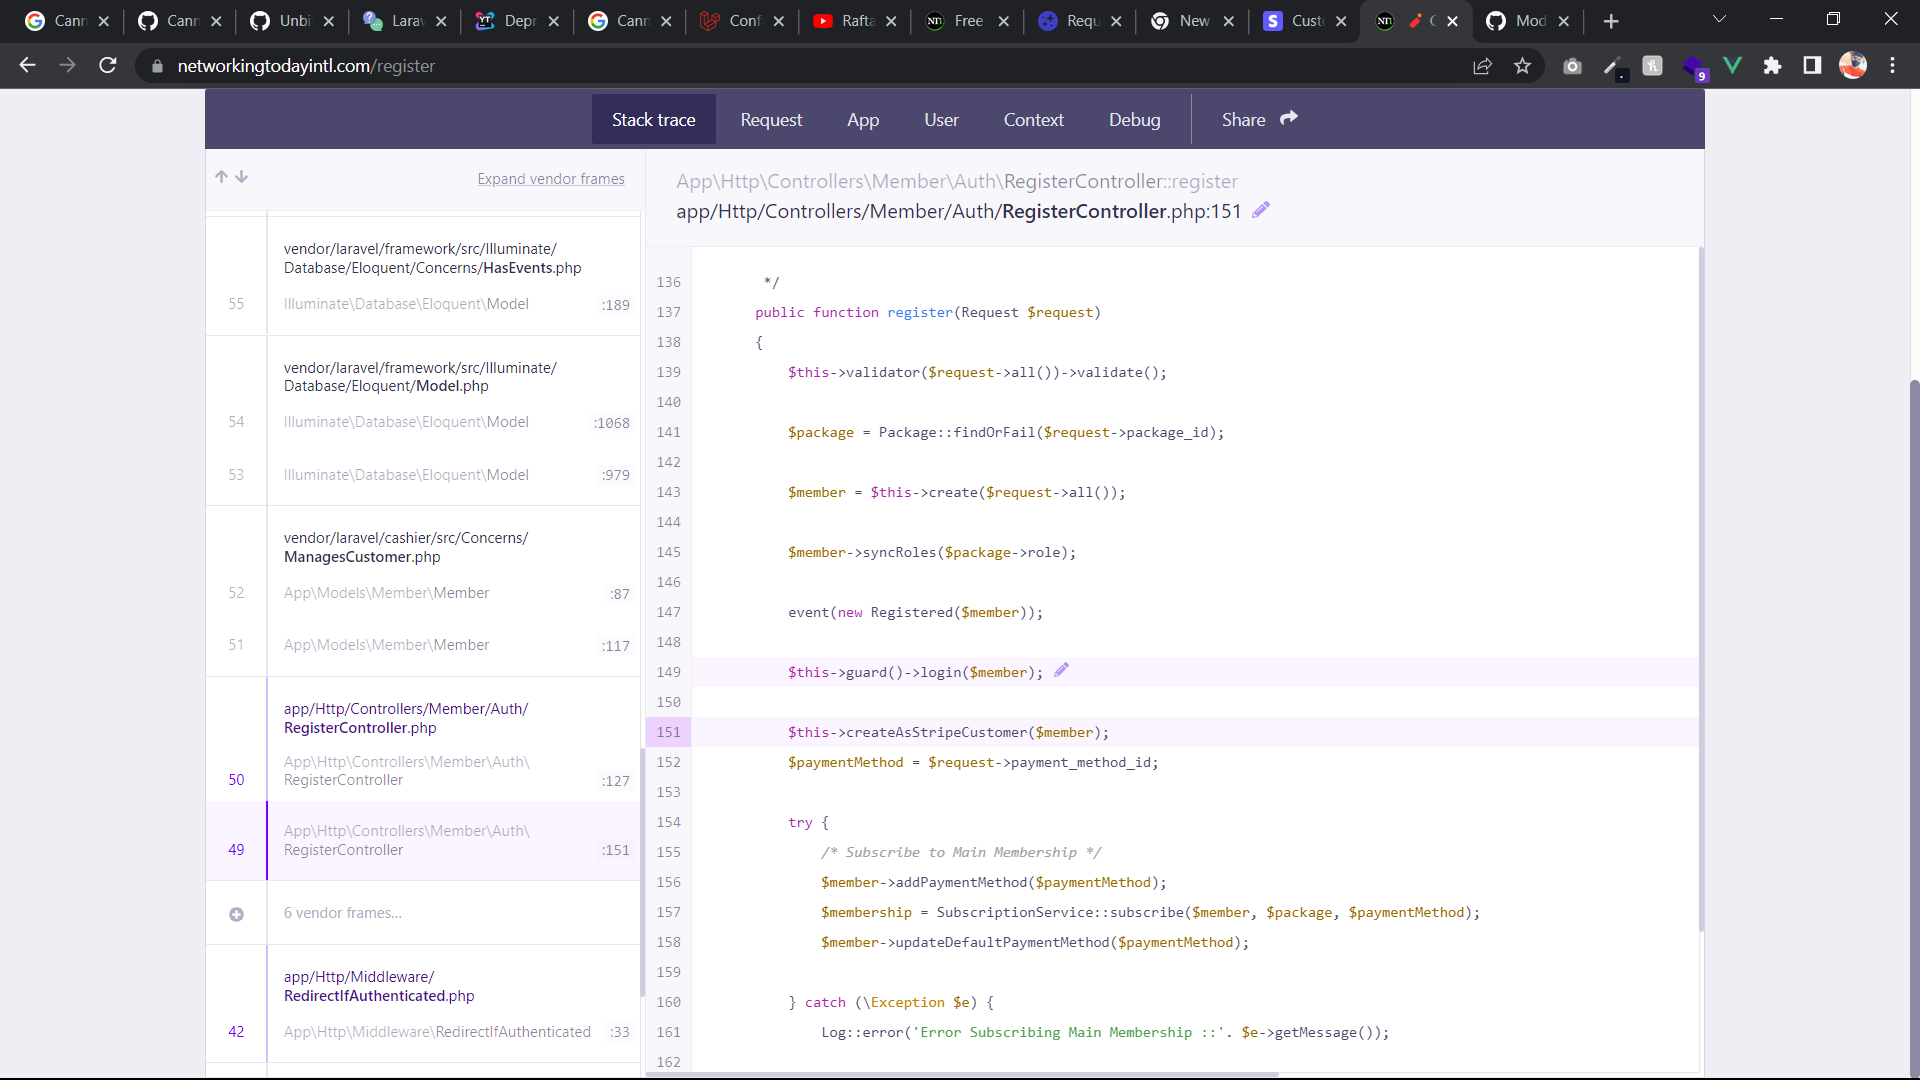This screenshot has width=1920, height=1080.
Task: Jump to next frame with the down arrow
Action: [242, 176]
